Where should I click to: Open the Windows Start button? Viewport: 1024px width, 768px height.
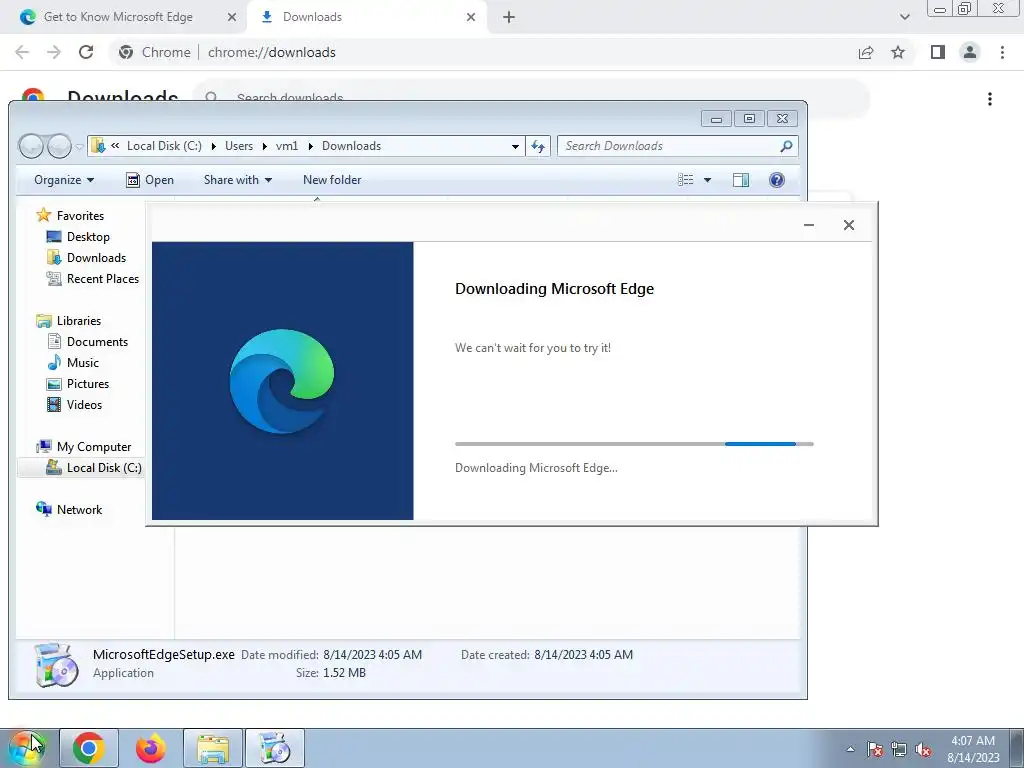click(x=28, y=748)
